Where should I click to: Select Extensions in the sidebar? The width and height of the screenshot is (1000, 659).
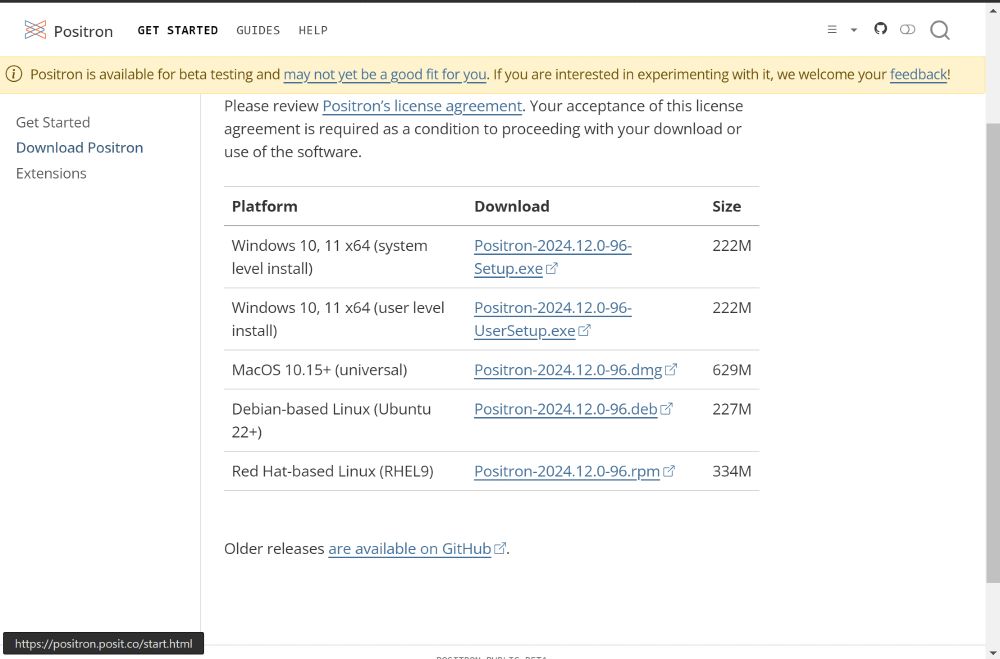[51, 173]
